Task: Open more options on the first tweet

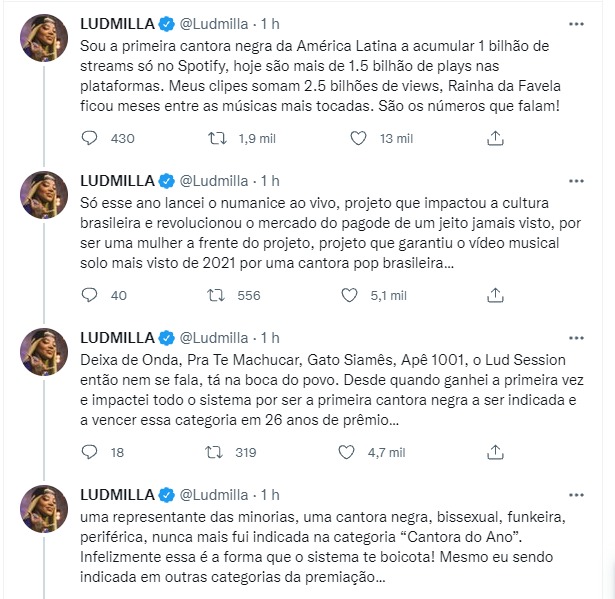Action: [576, 22]
